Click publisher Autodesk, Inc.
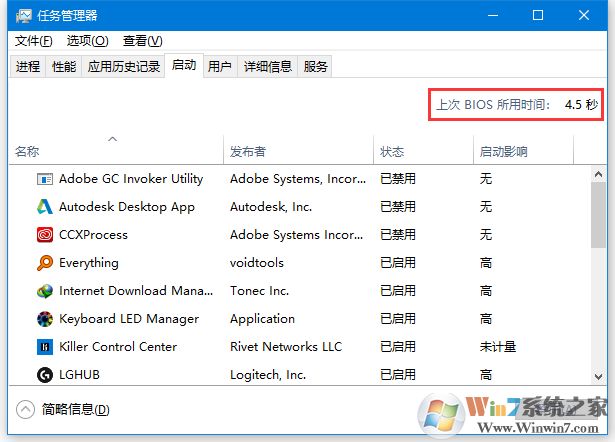The height and width of the screenshot is (442, 615). click(x=271, y=207)
